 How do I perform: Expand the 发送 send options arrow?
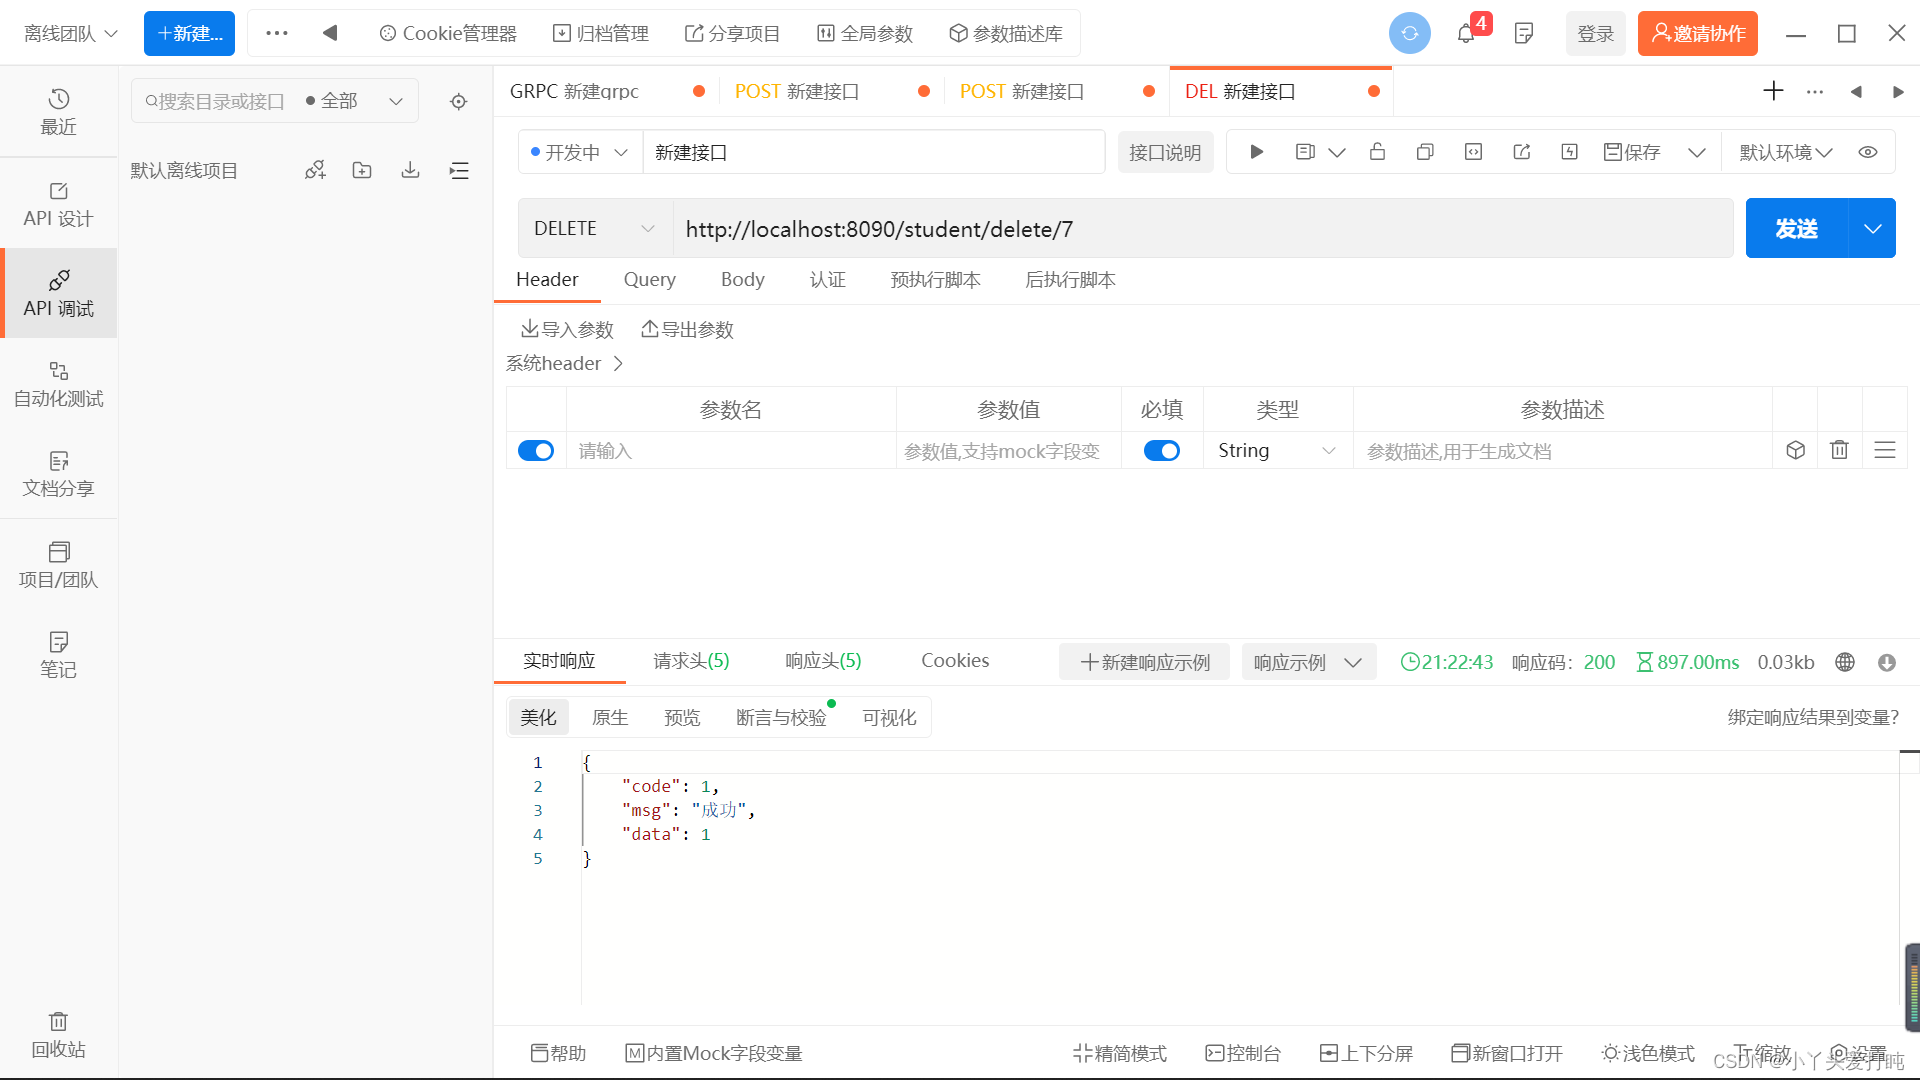pyautogui.click(x=1872, y=228)
